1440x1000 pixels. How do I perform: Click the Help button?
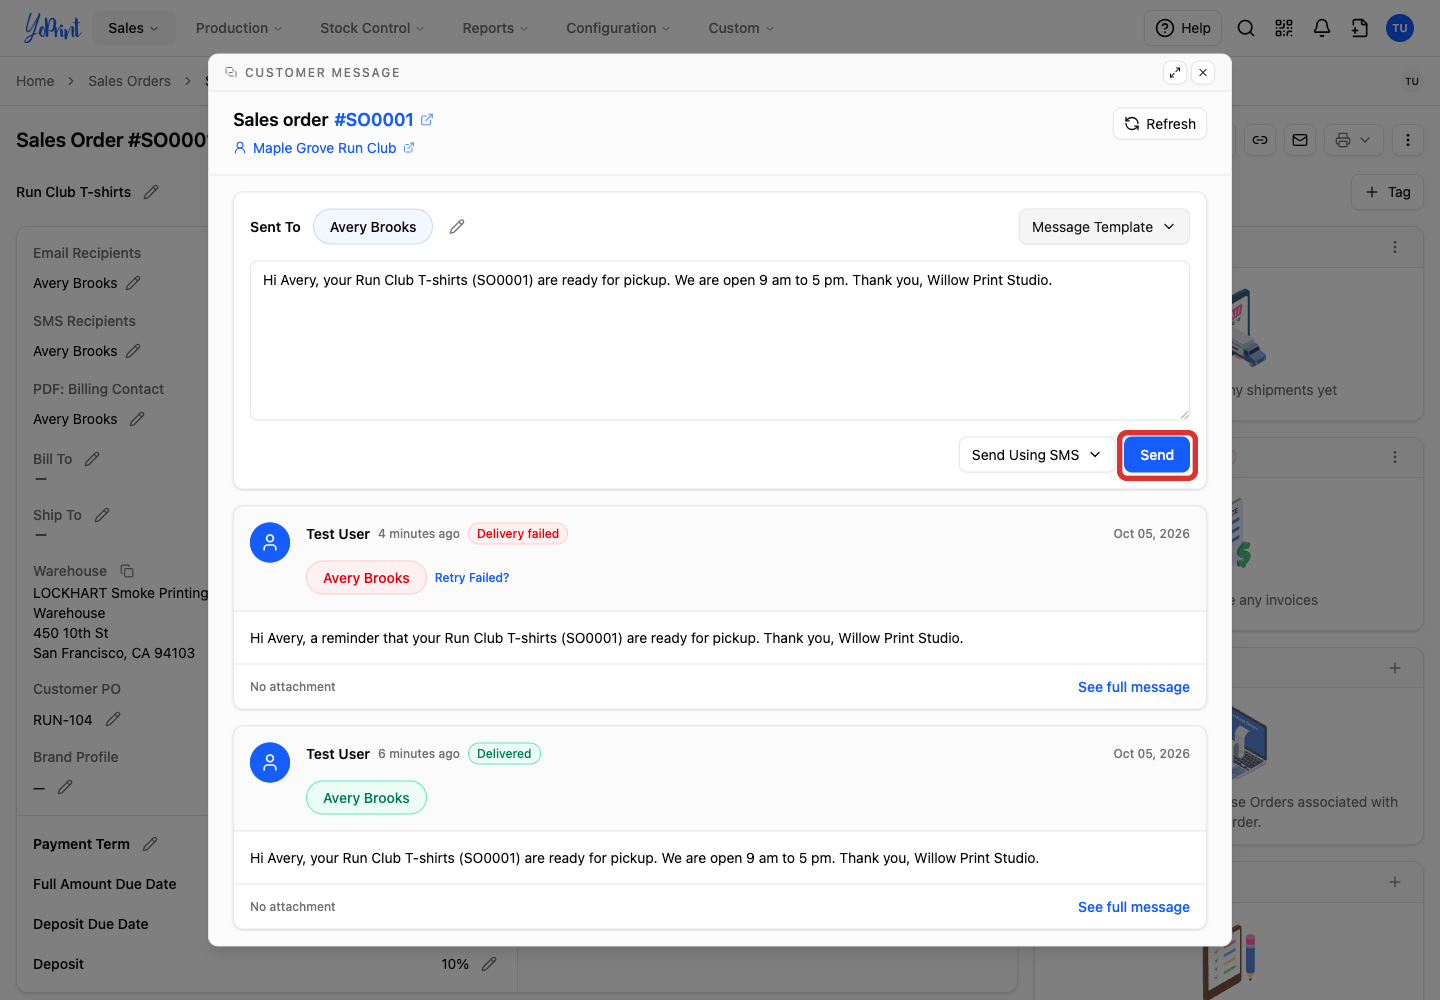[1183, 28]
